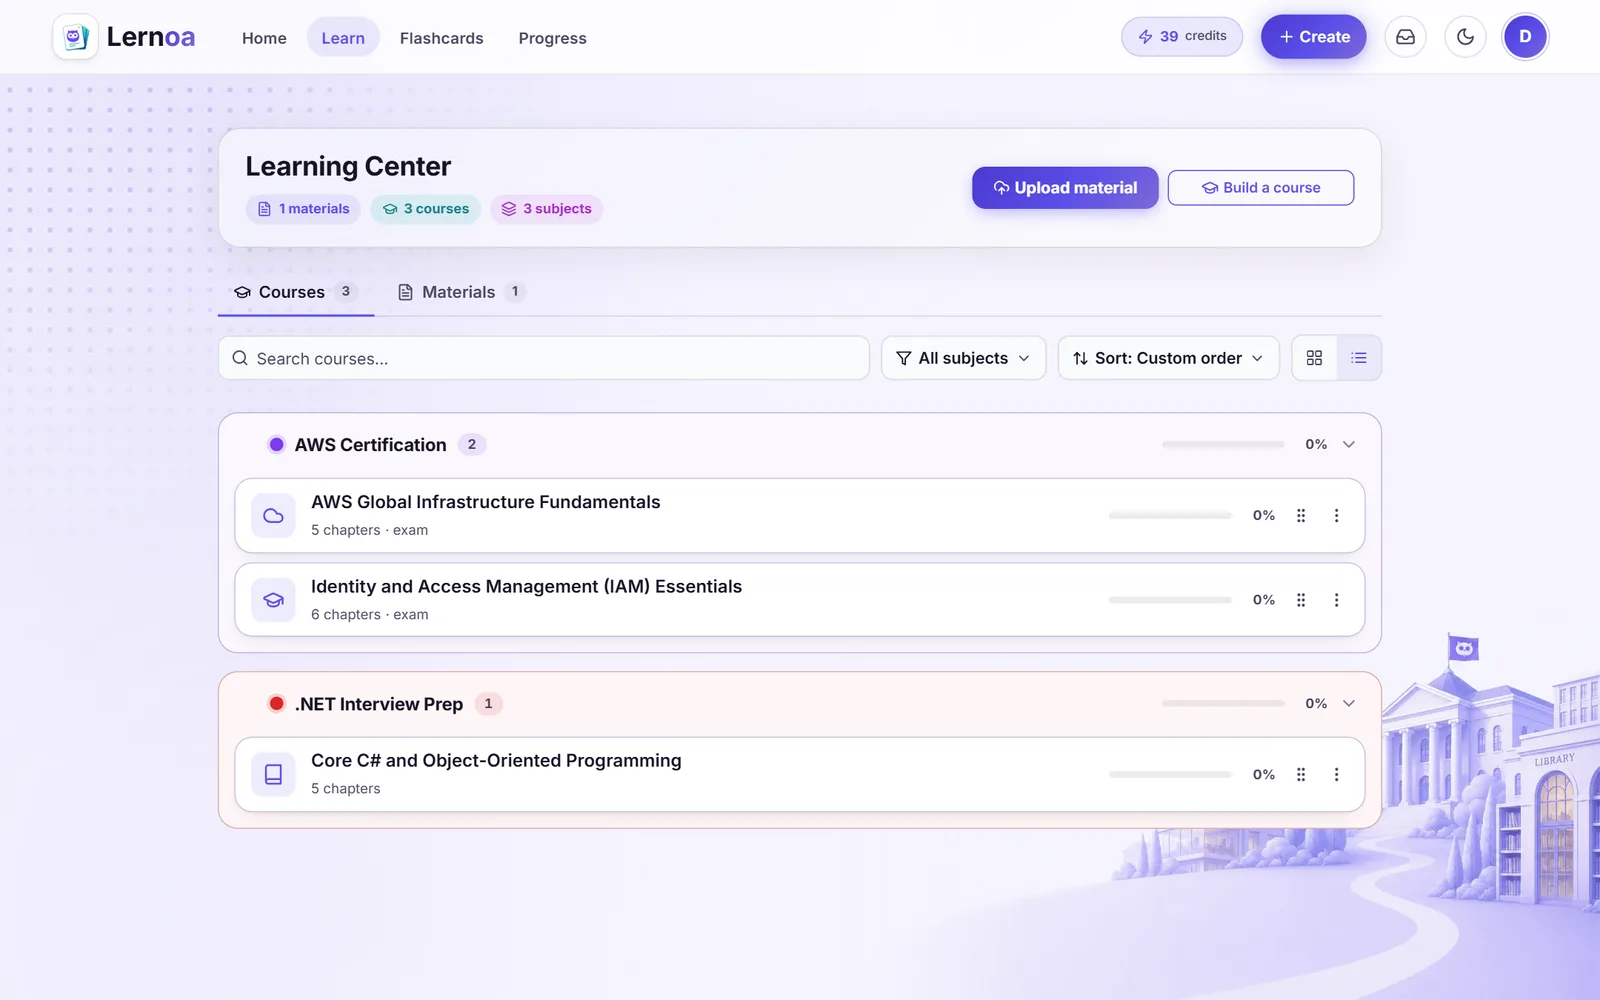Click the .NET Interview Prep count badge 1
Viewport: 1600px width, 1000px height.
coord(488,703)
